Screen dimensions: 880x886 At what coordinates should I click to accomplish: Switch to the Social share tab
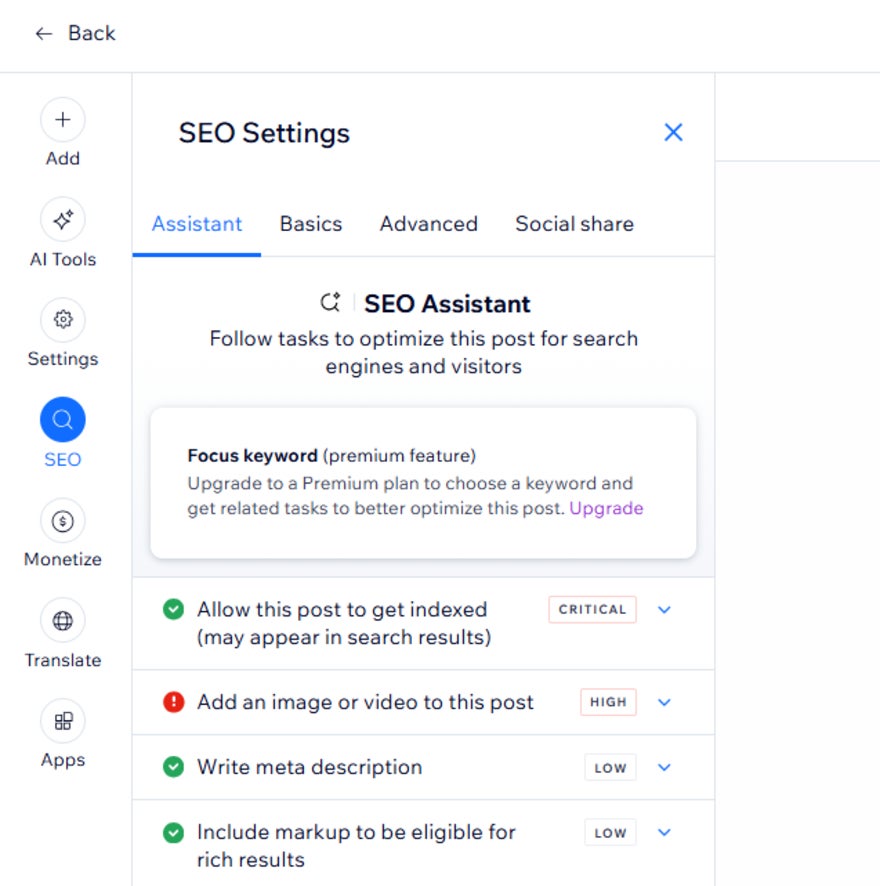point(573,224)
